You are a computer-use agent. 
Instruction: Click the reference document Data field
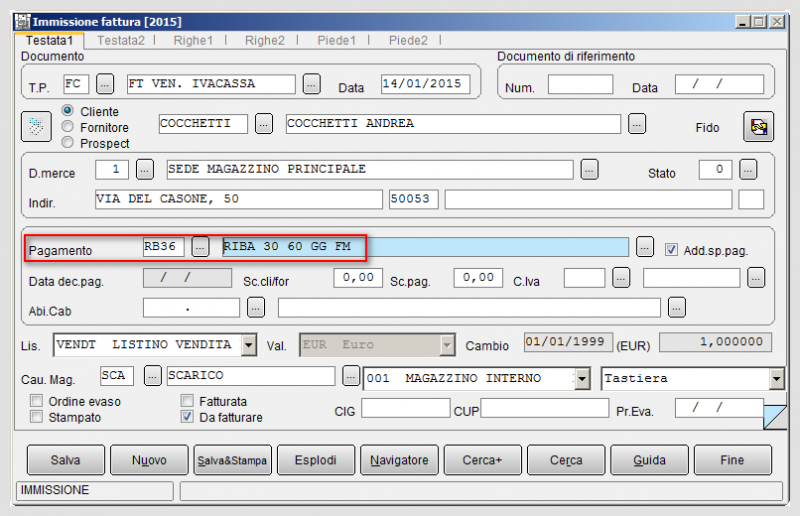pyautogui.click(x=719, y=84)
